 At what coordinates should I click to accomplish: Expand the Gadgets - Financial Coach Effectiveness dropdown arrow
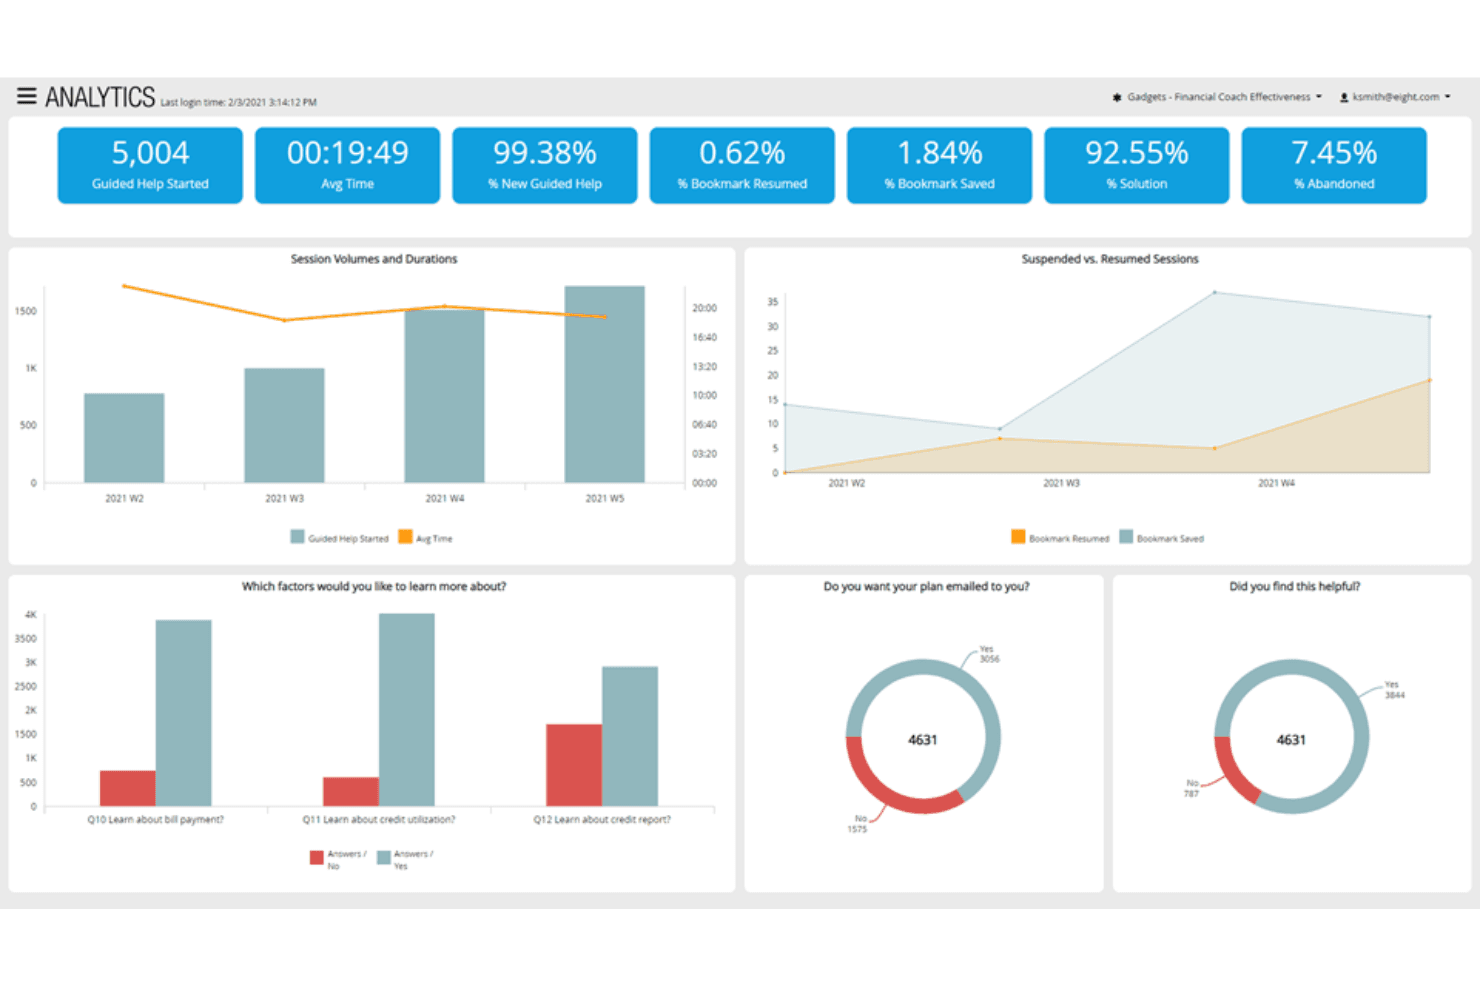coord(1319,97)
